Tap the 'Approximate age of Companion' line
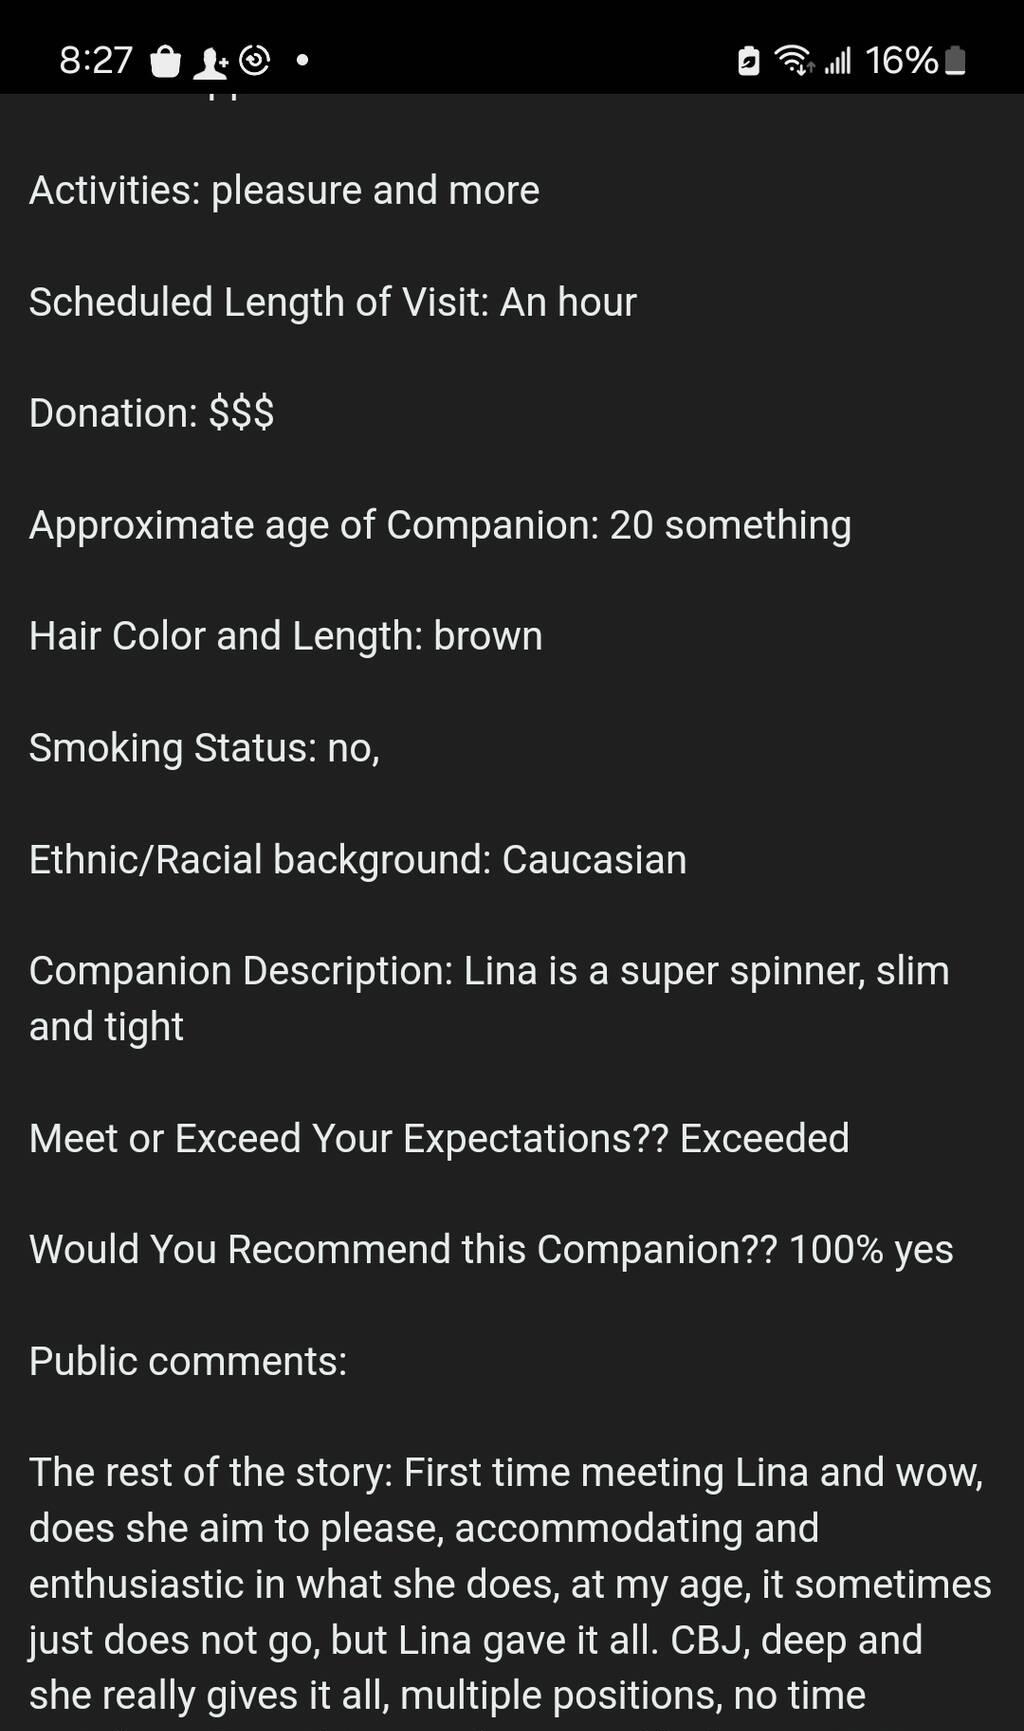The width and height of the screenshot is (1024, 1731). pyautogui.click(x=440, y=525)
